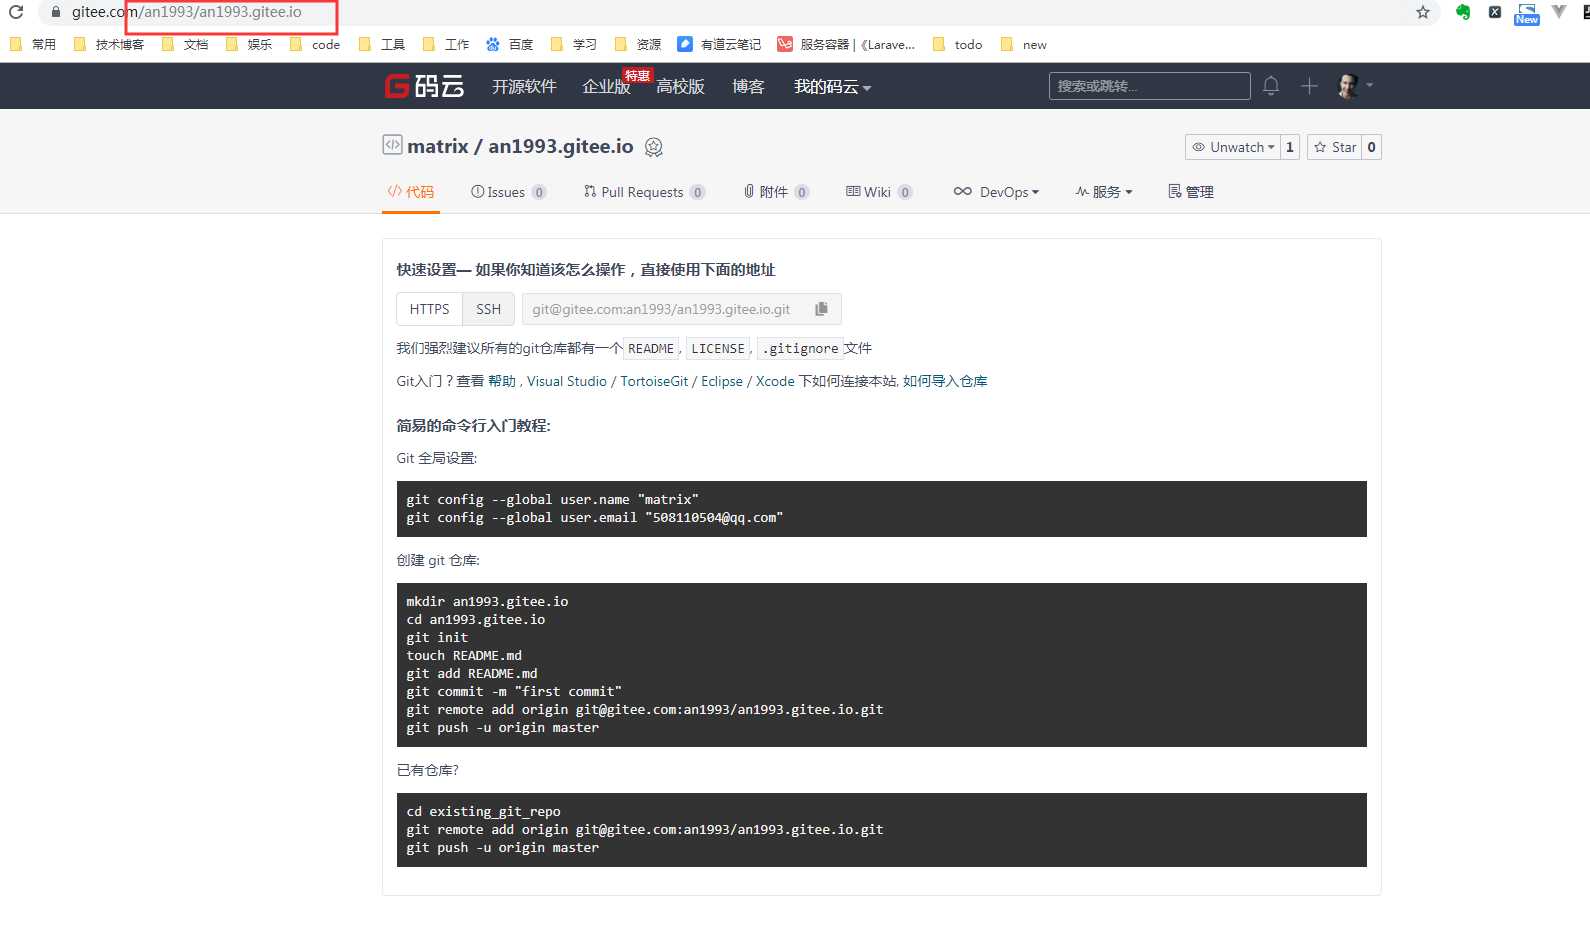
Task: Open the Wiki tab
Action: pos(879,192)
